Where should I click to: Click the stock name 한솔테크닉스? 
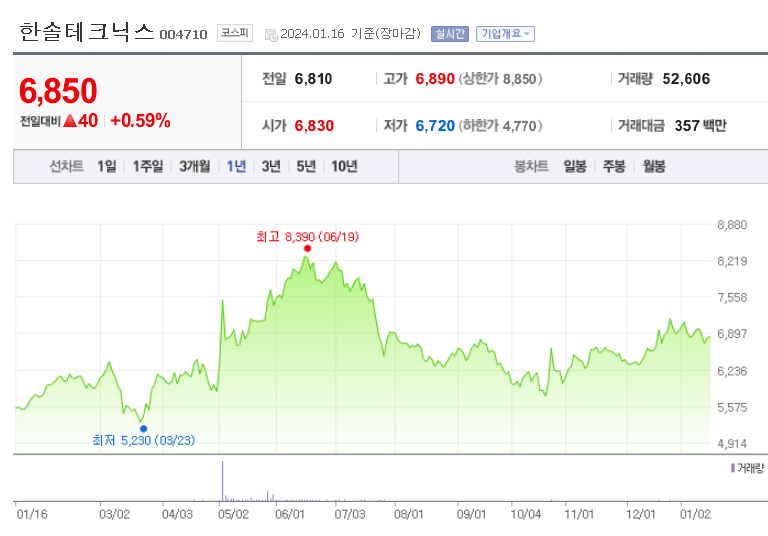click(87, 32)
